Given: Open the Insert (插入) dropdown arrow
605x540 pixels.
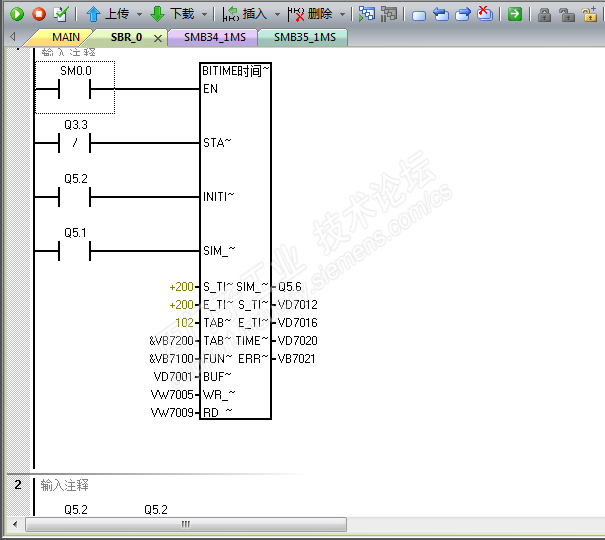Looking at the screenshot, I should (x=277, y=15).
